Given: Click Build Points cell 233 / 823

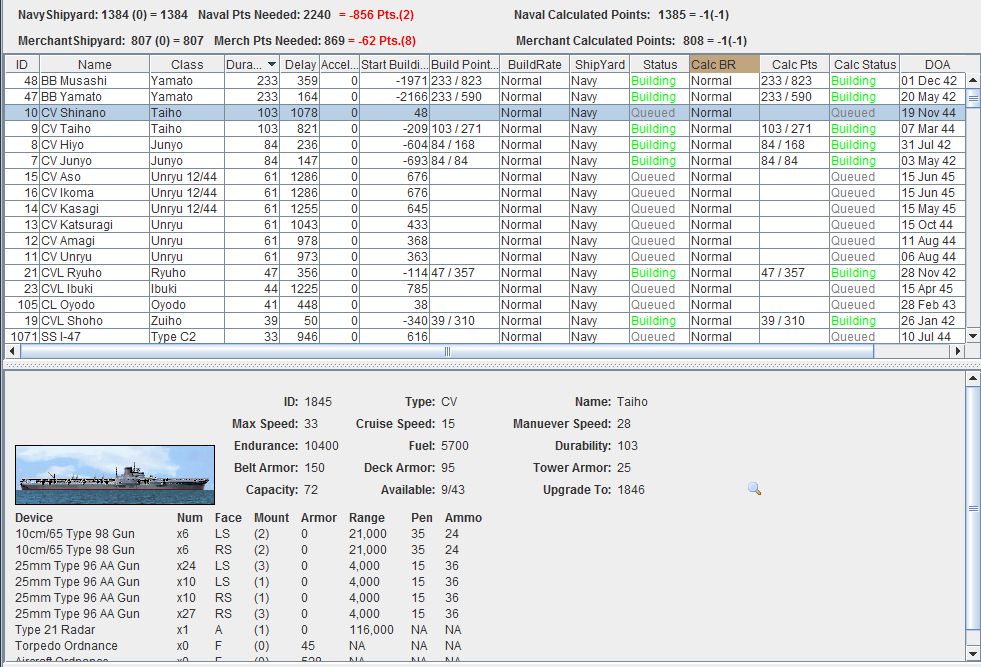Looking at the screenshot, I should [464, 81].
